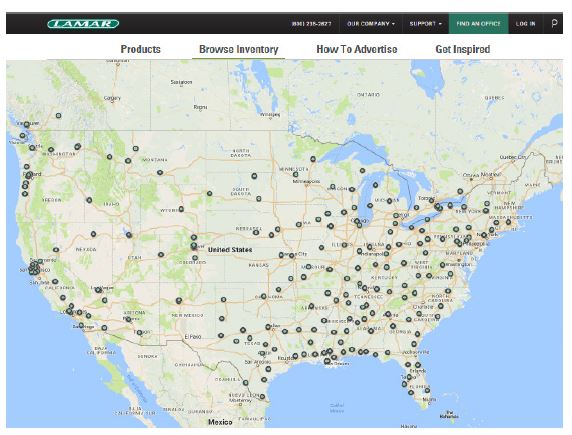Click the map marker near Vancouver
This screenshot has height=435, width=572.
[27, 124]
